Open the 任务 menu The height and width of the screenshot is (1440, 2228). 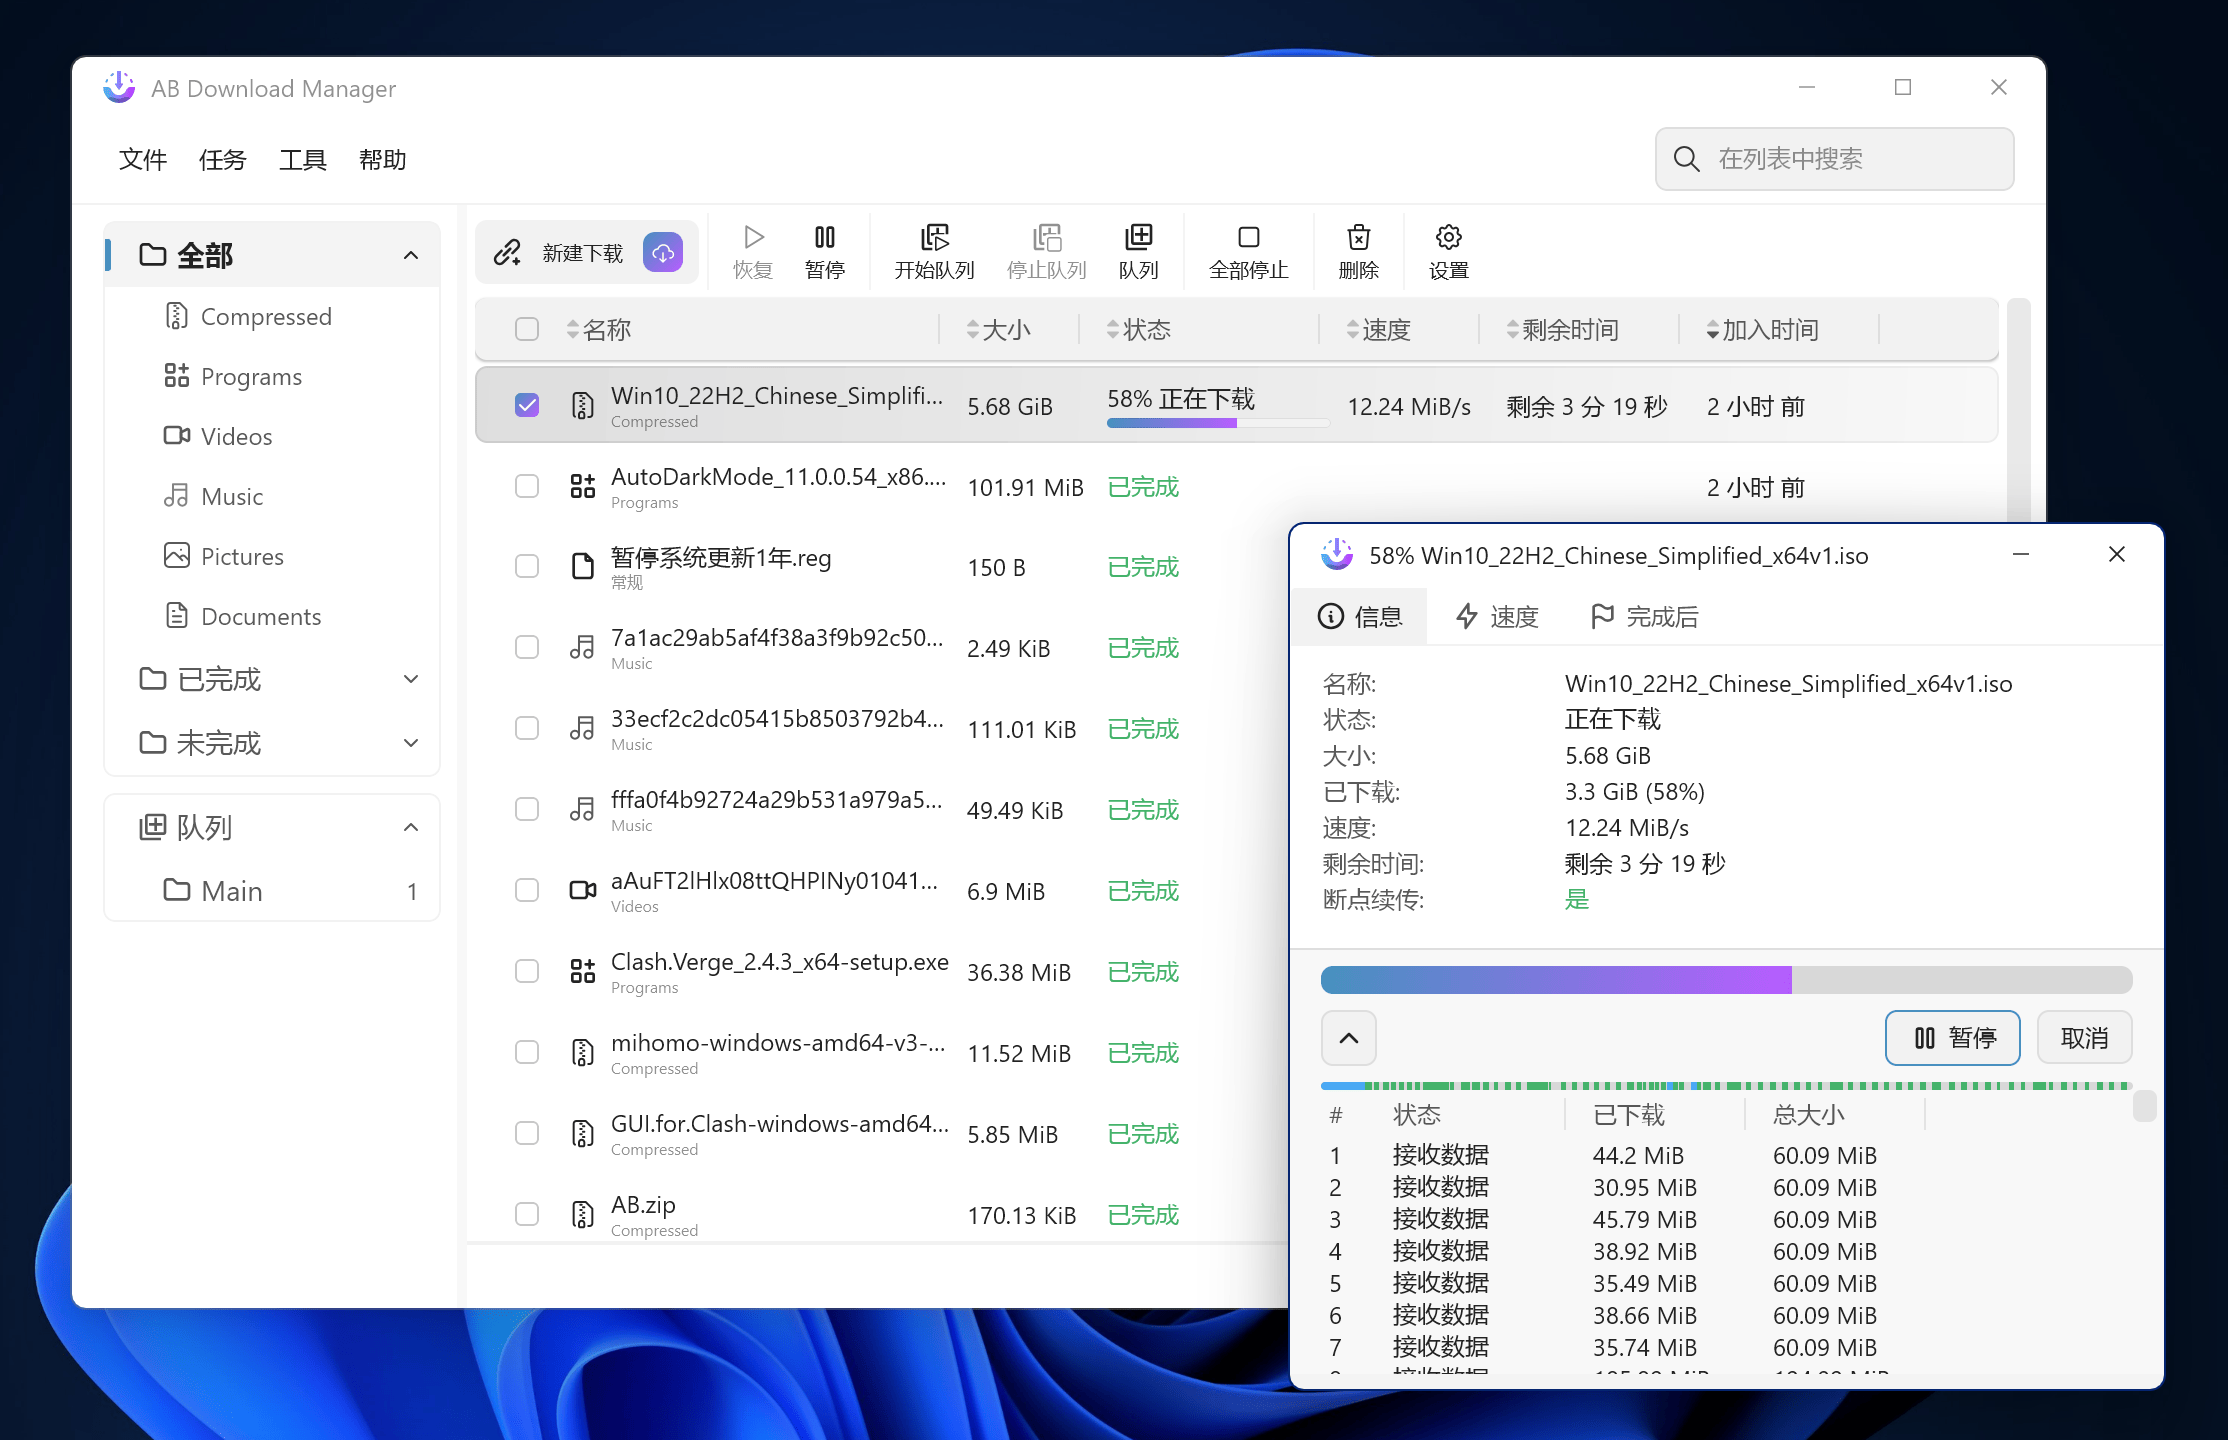222,160
